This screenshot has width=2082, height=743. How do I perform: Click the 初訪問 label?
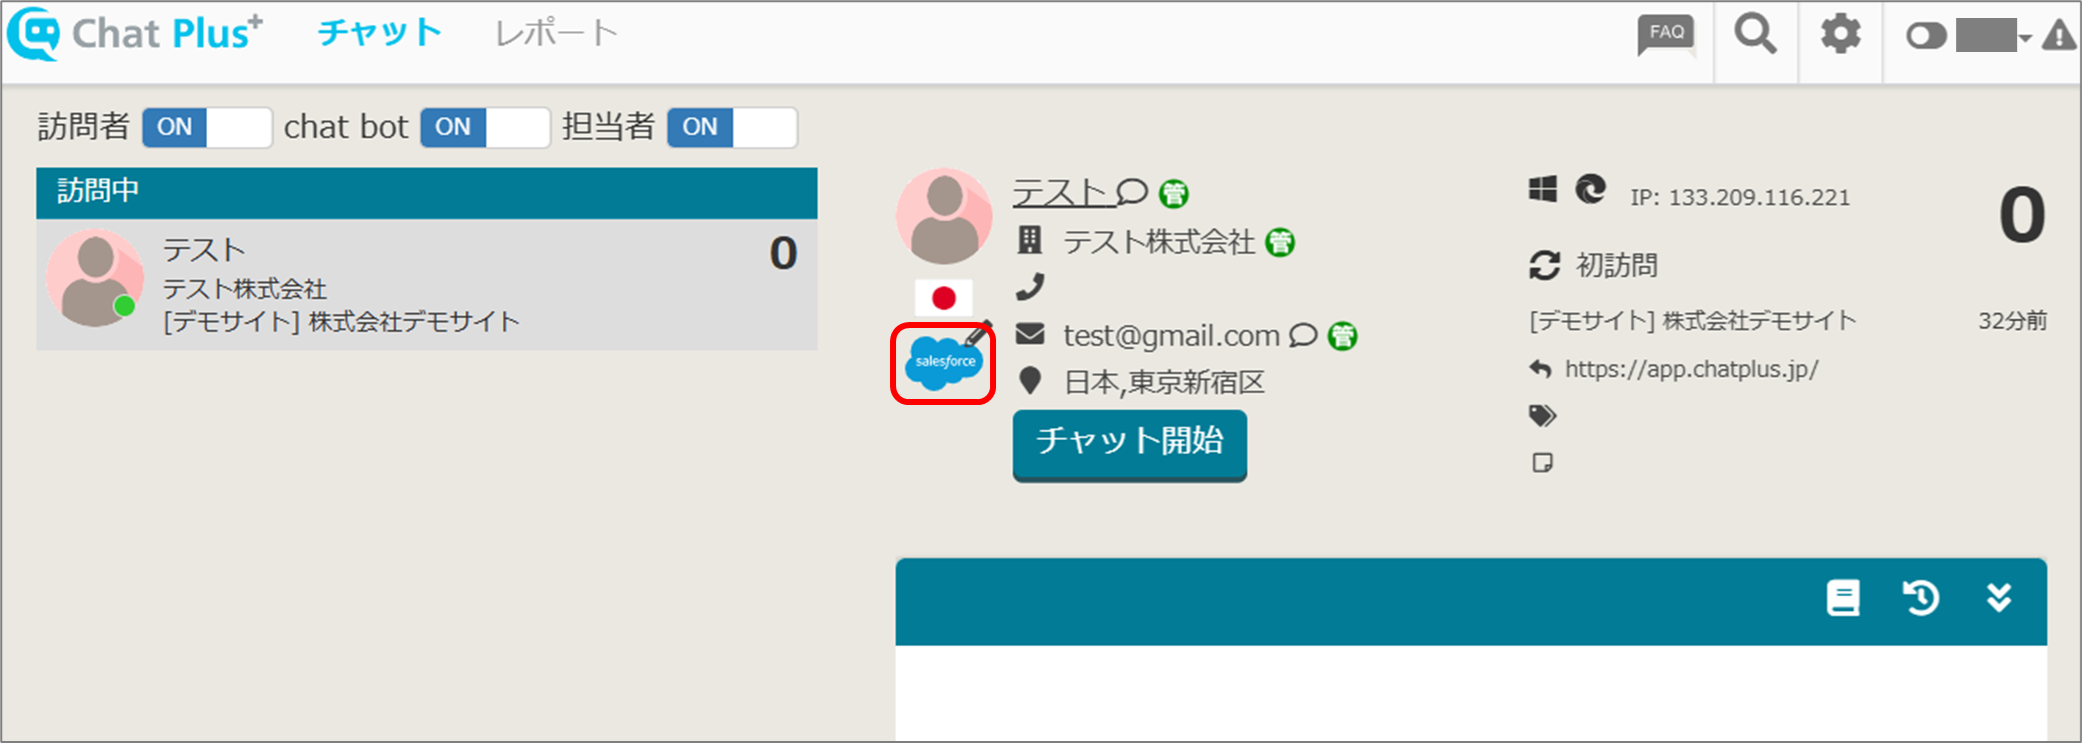click(x=1617, y=265)
